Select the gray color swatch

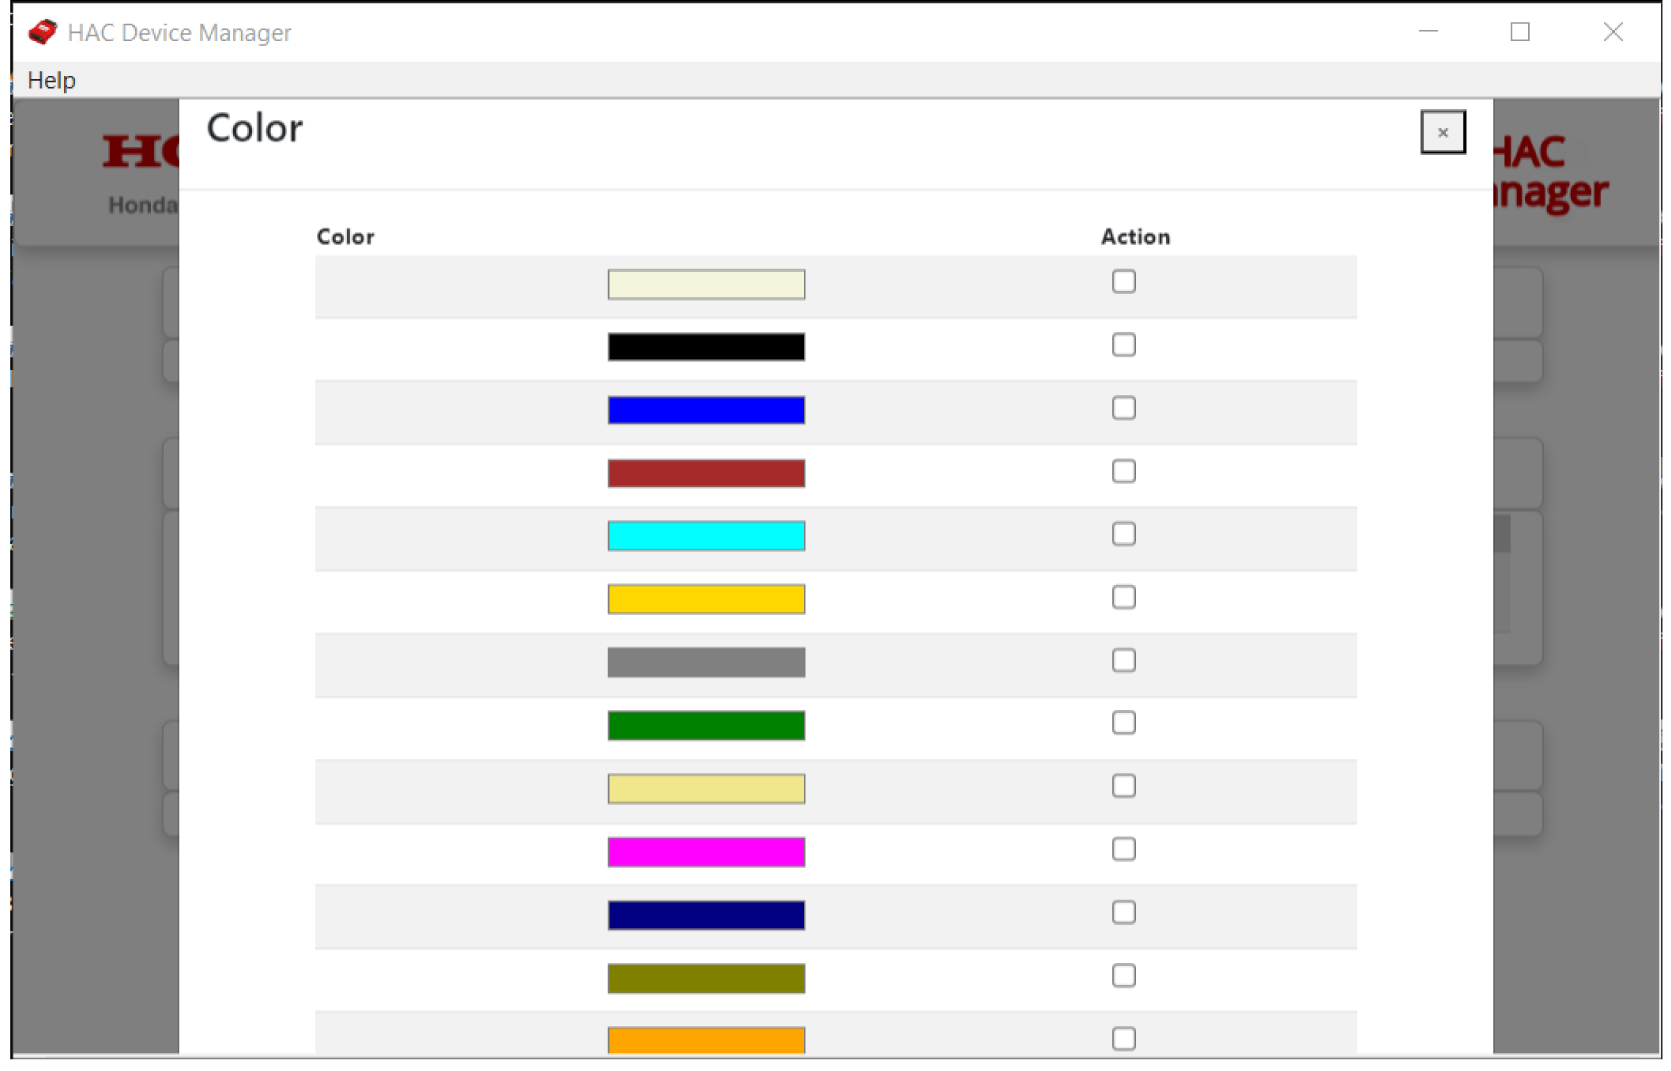[706, 662]
